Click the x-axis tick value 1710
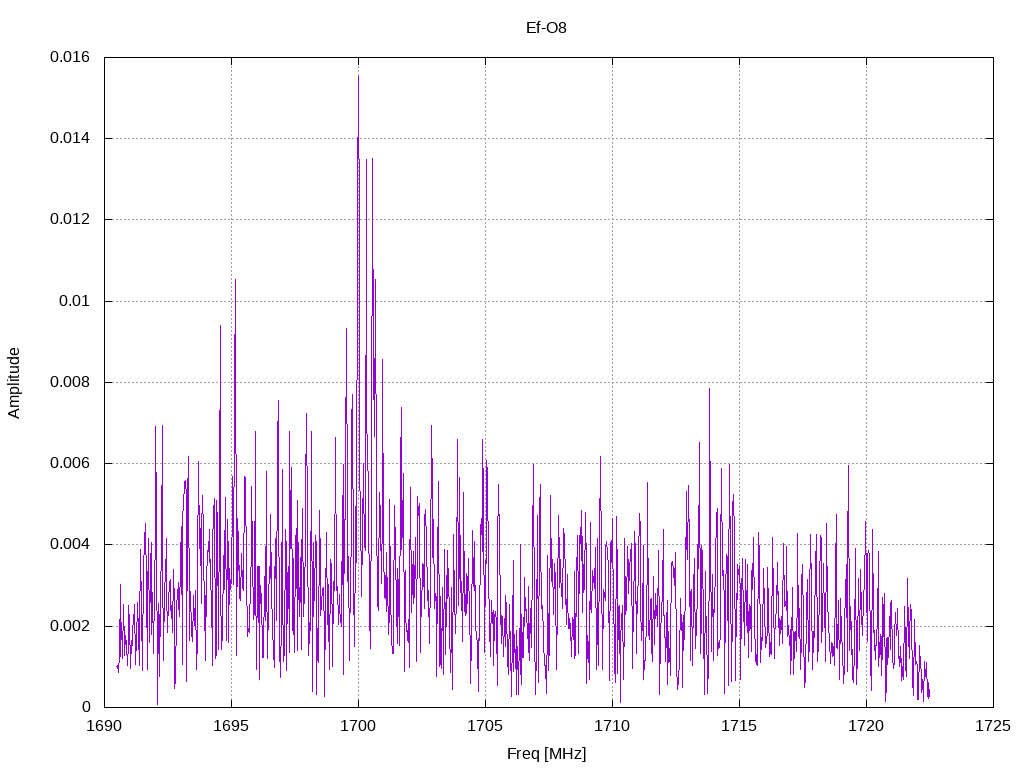The image size is (1024, 768). [612, 726]
